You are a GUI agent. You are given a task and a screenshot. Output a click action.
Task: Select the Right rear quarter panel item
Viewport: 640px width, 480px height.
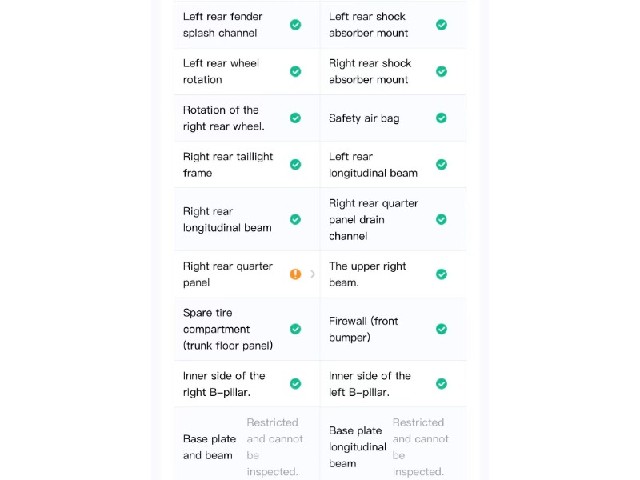(247, 274)
